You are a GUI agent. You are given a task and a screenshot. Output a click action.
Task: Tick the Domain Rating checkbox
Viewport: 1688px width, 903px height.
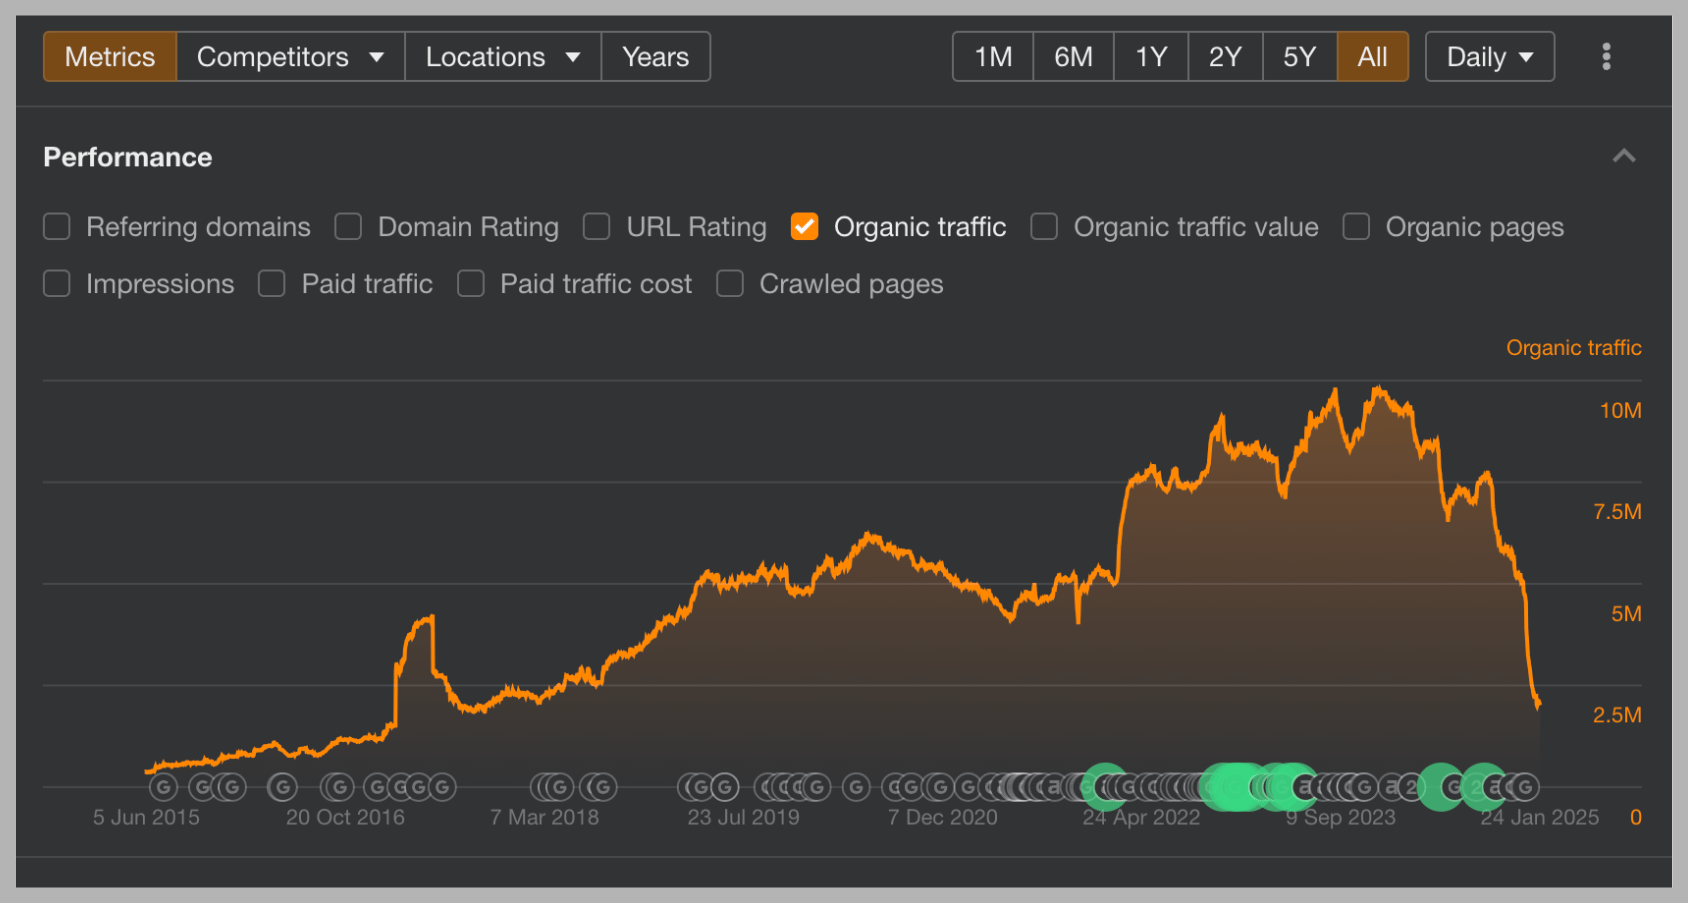(x=348, y=227)
